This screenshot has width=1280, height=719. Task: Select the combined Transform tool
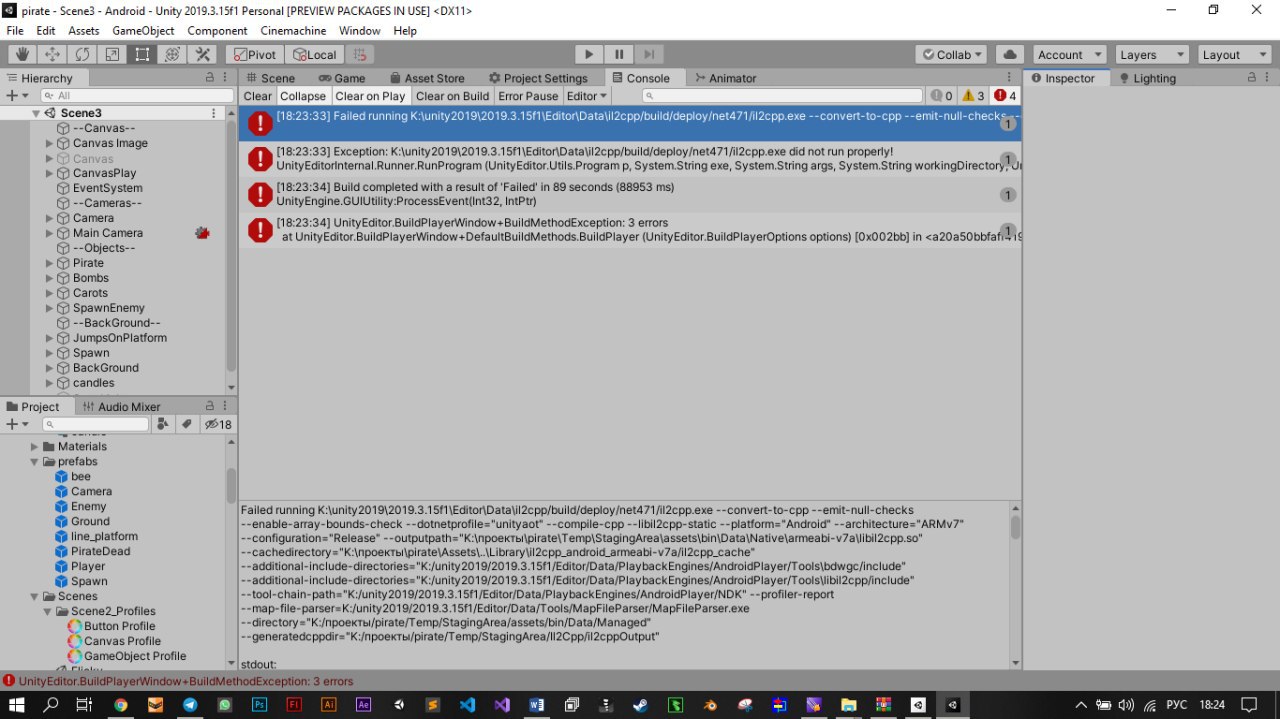tap(172, 55)
